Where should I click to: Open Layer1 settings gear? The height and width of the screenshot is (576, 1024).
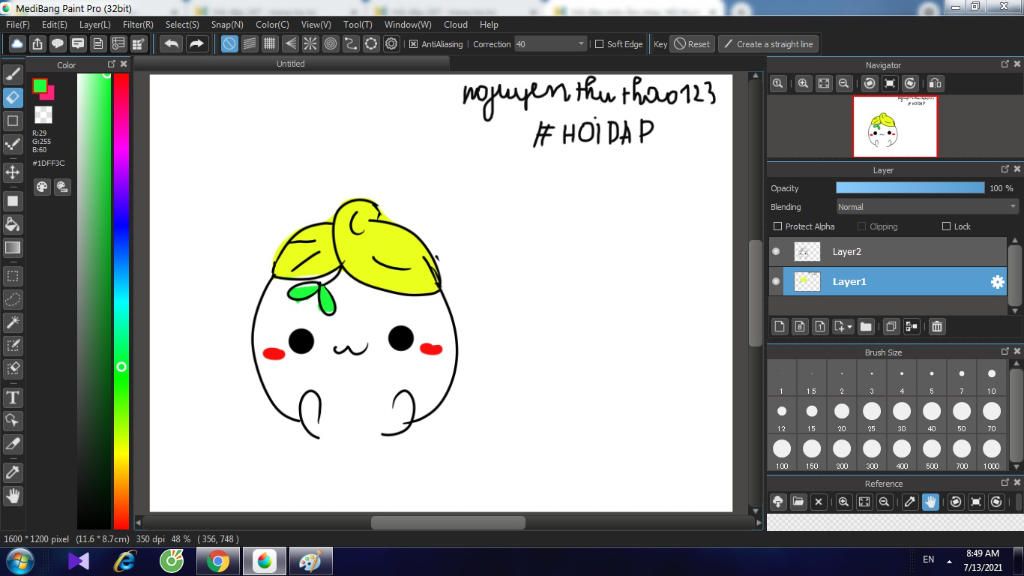[x=997, y=281]
